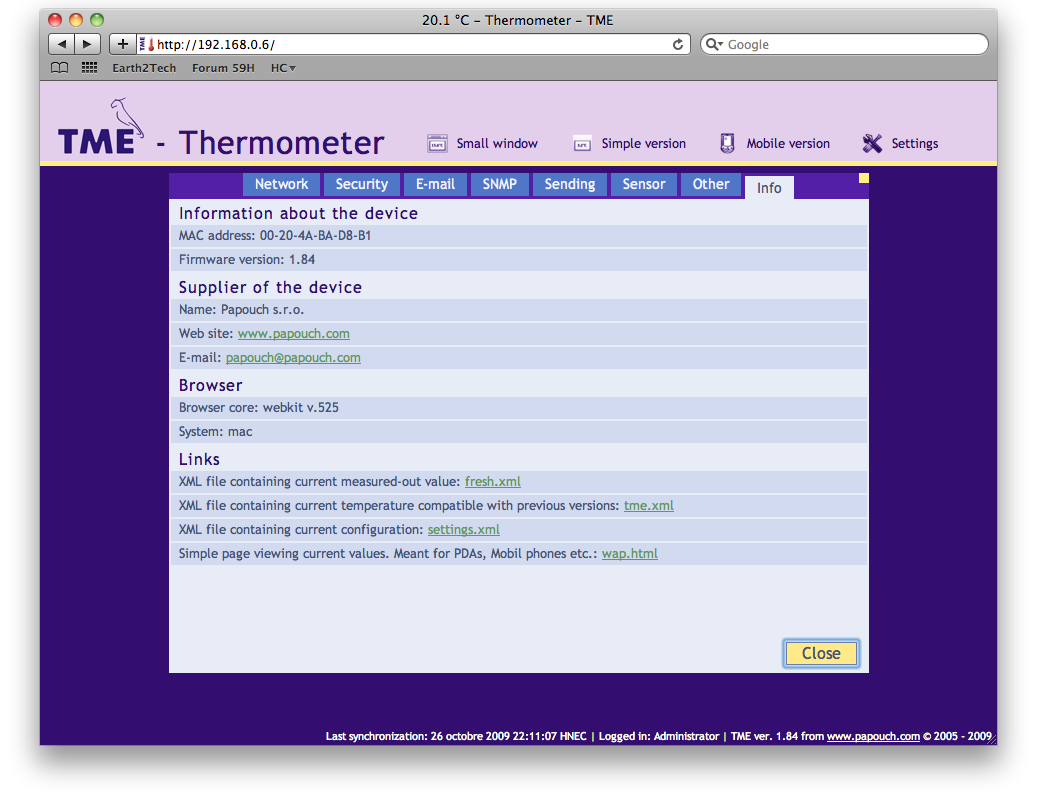Click the search magnifier icon in Google field
Viewport: 1037px width, 800px height.
[x=714, y=44]
